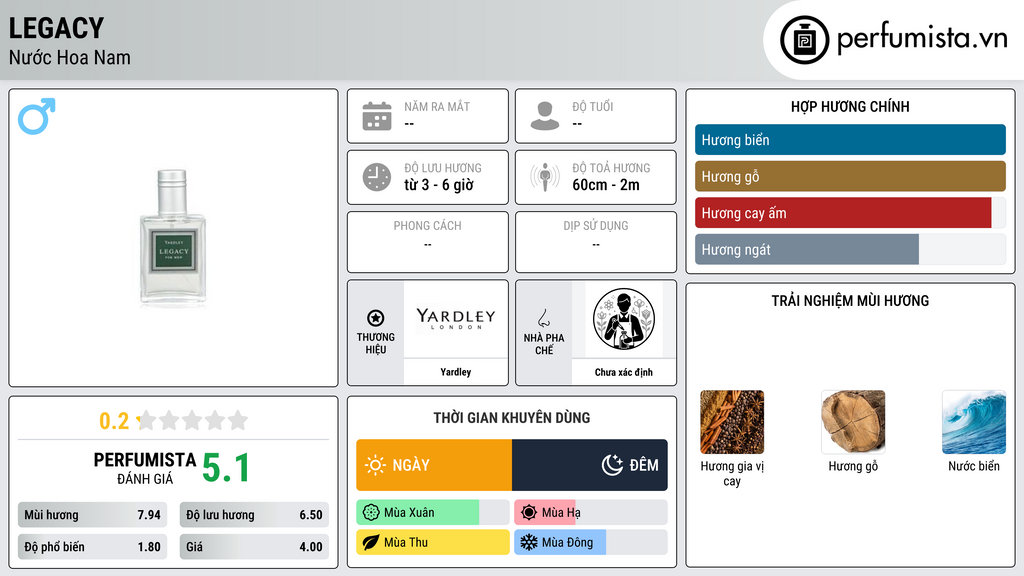Viewport: 1024px width, 576px height.
Task: Click the Mùa Hạ season bar
Action: click(x=591, y=513)
